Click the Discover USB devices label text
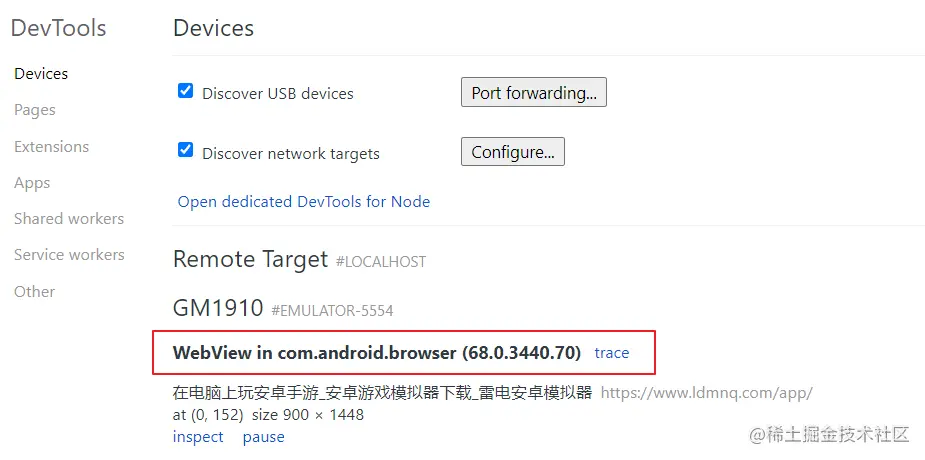The height and width of the screenshot is (460, 925). click(x=278, y=94)
